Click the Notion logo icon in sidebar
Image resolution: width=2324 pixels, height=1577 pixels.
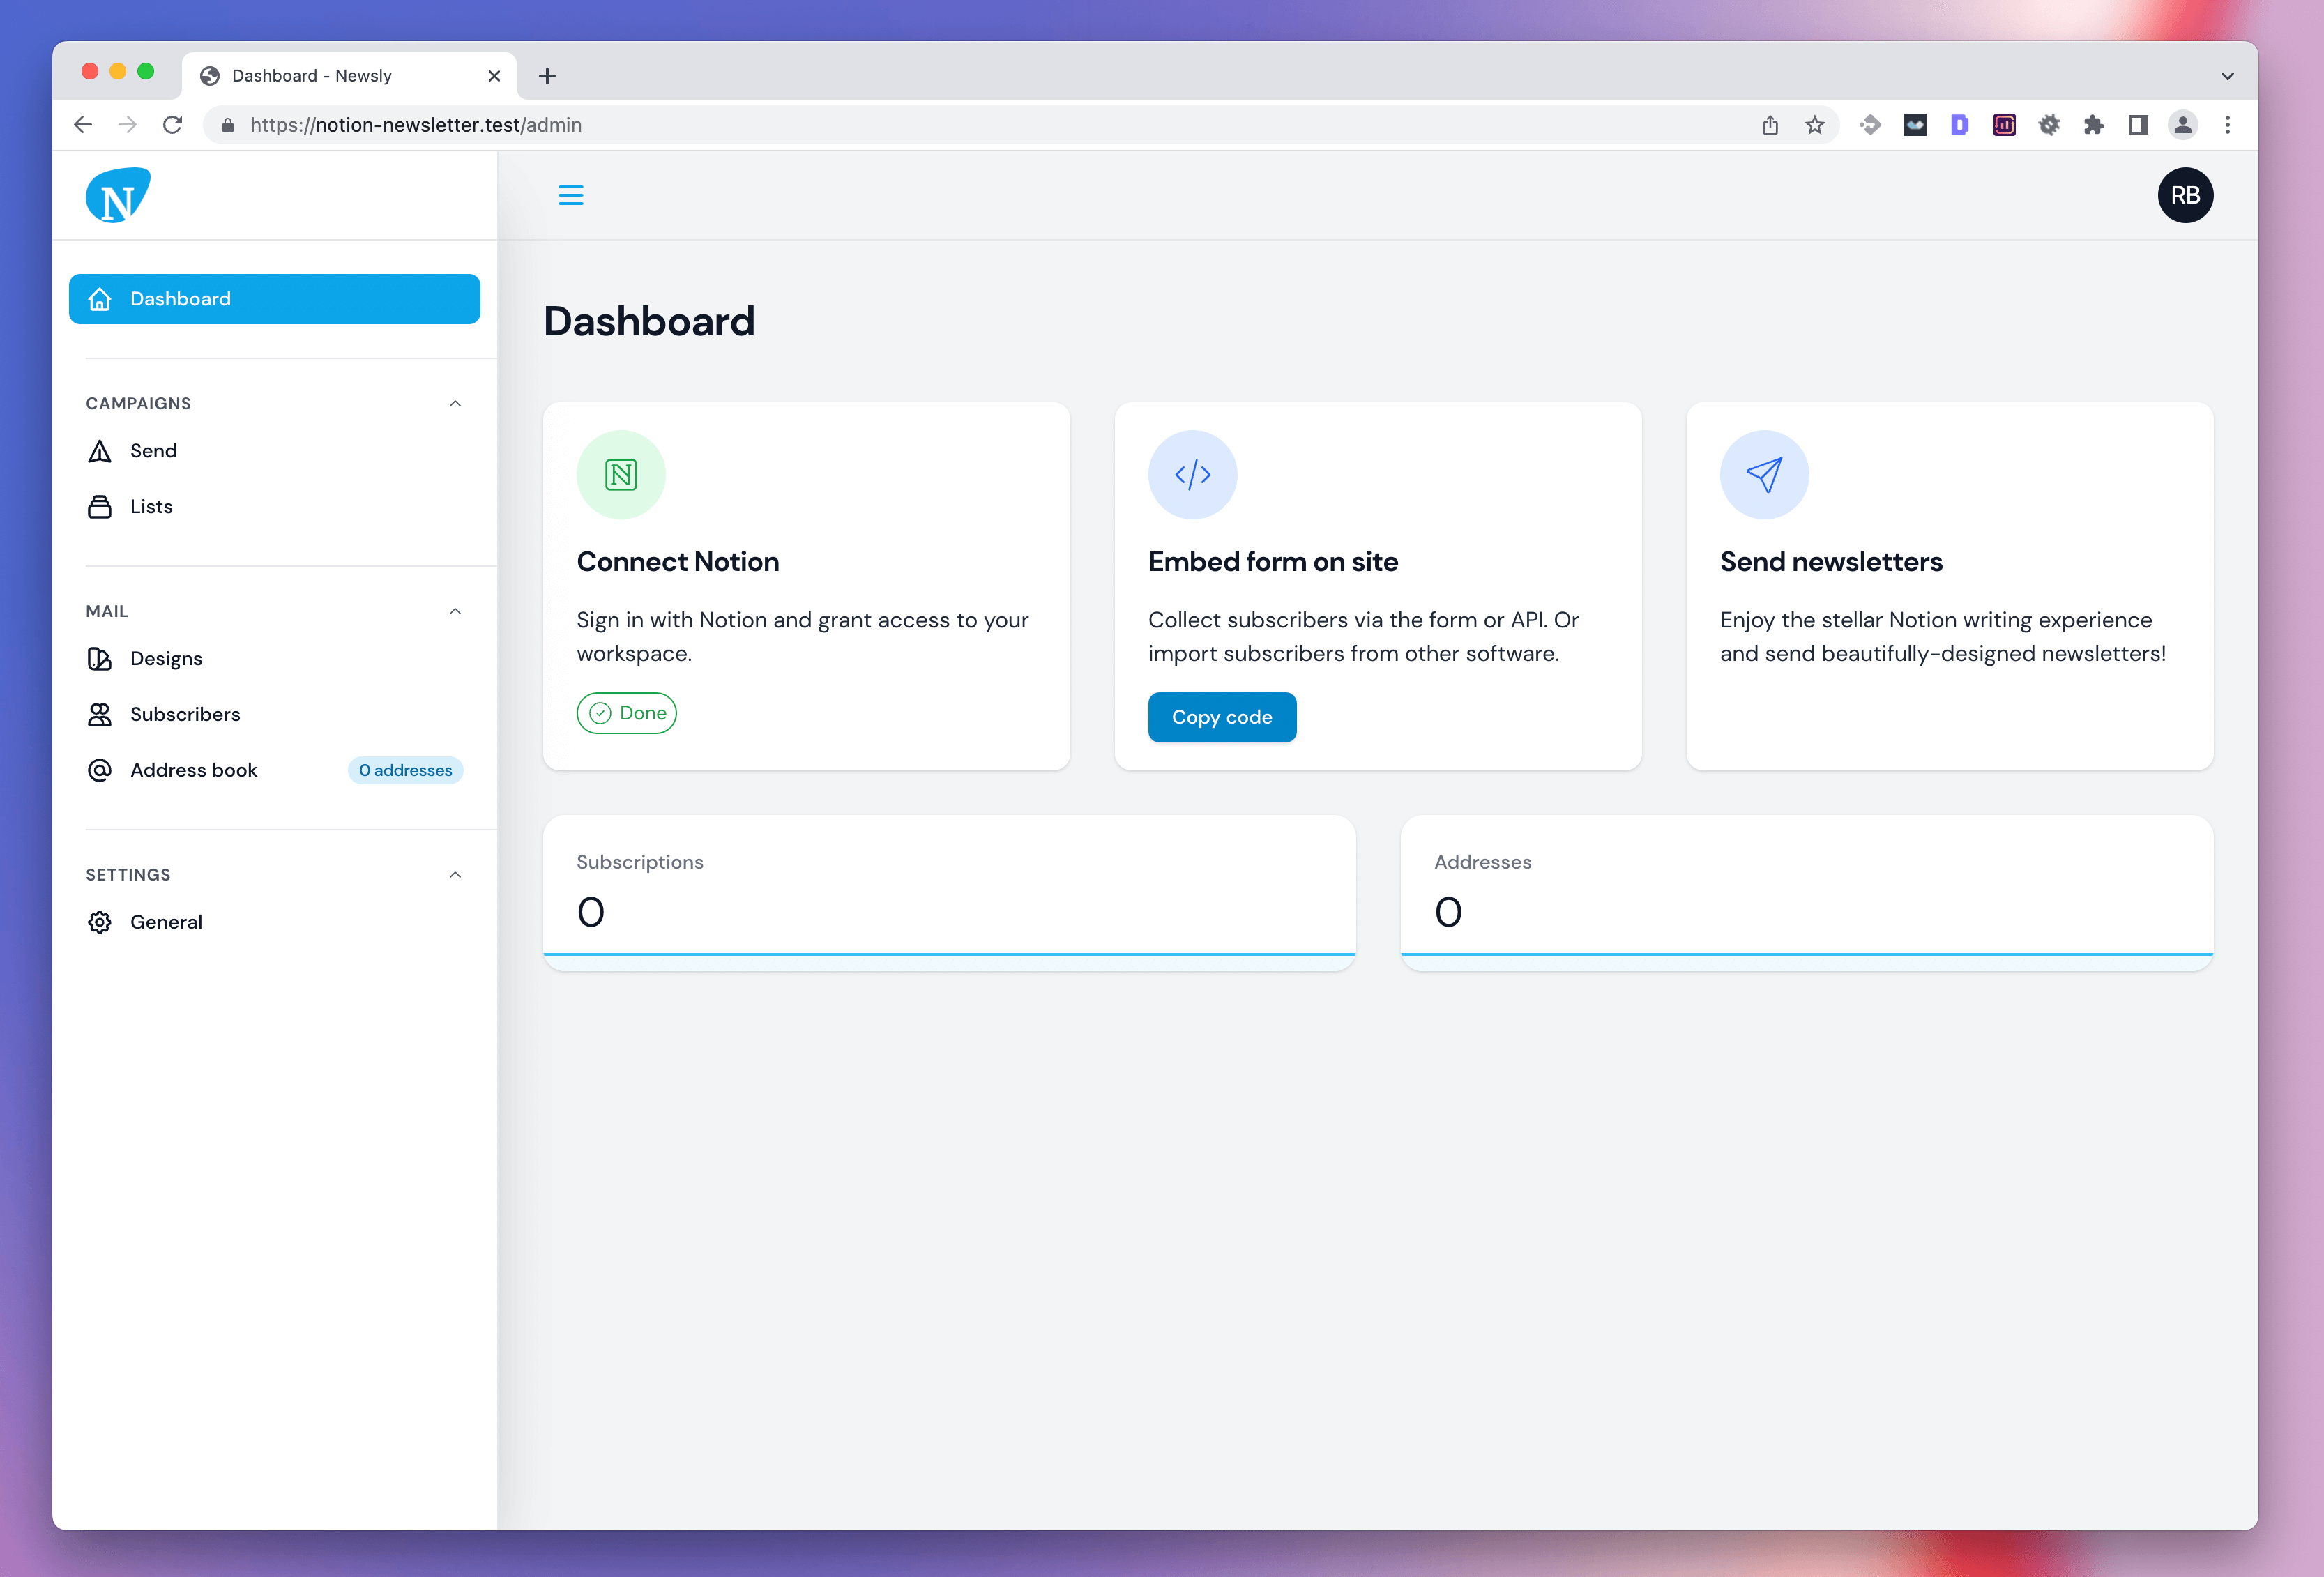pyautogui.click(x=118, y=195)
